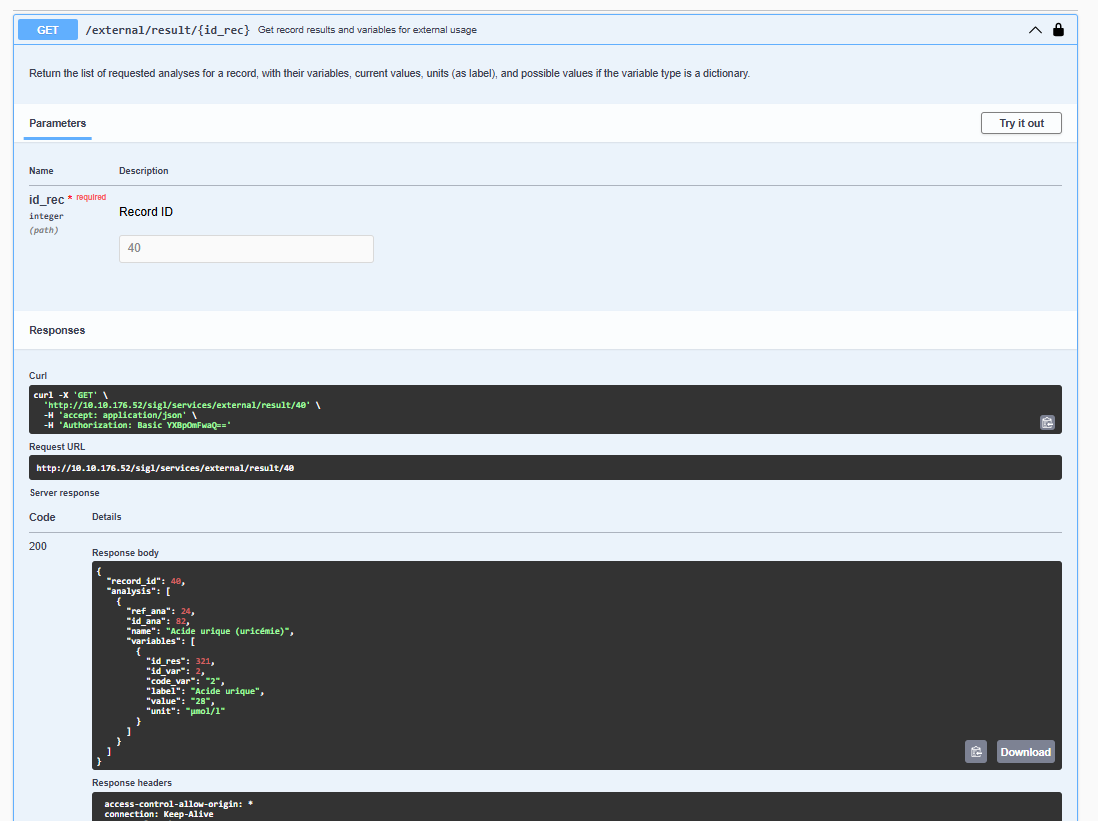This screenshot has width=1098, height=821.
Task: Copy the curl command to clipboard
Action: 1046,422
